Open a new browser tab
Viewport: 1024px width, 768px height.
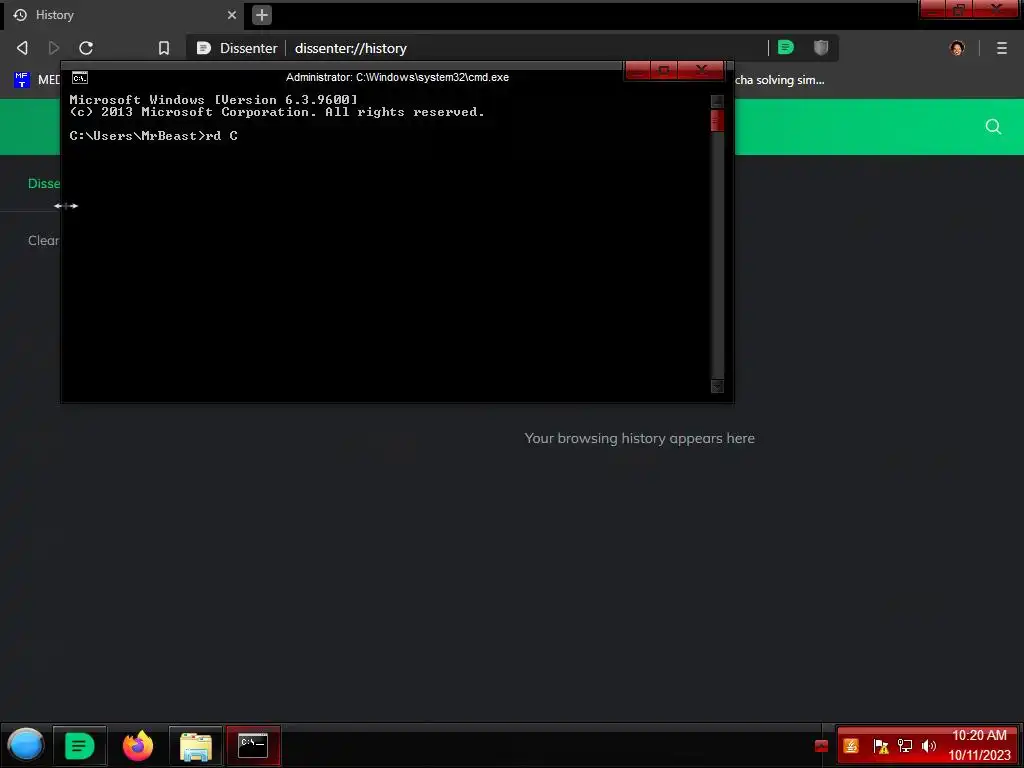click(262, 15)
